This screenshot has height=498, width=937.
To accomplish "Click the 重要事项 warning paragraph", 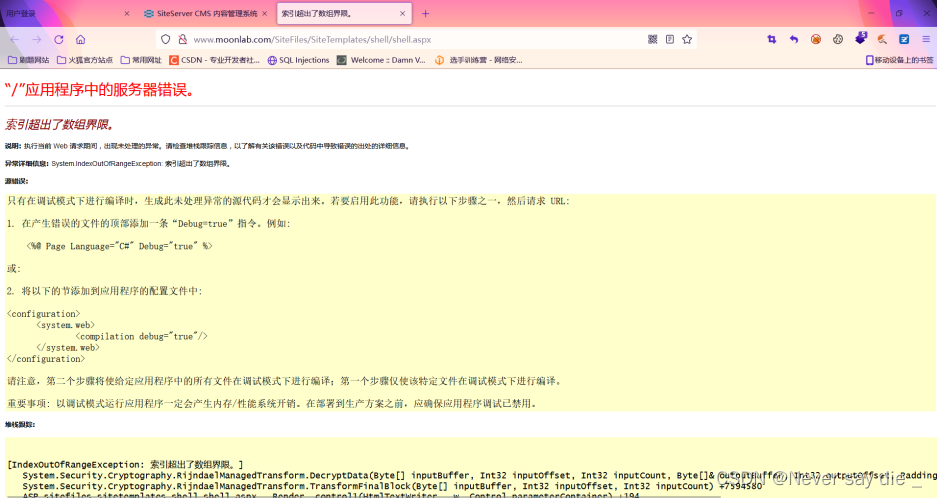I will 272,404.
